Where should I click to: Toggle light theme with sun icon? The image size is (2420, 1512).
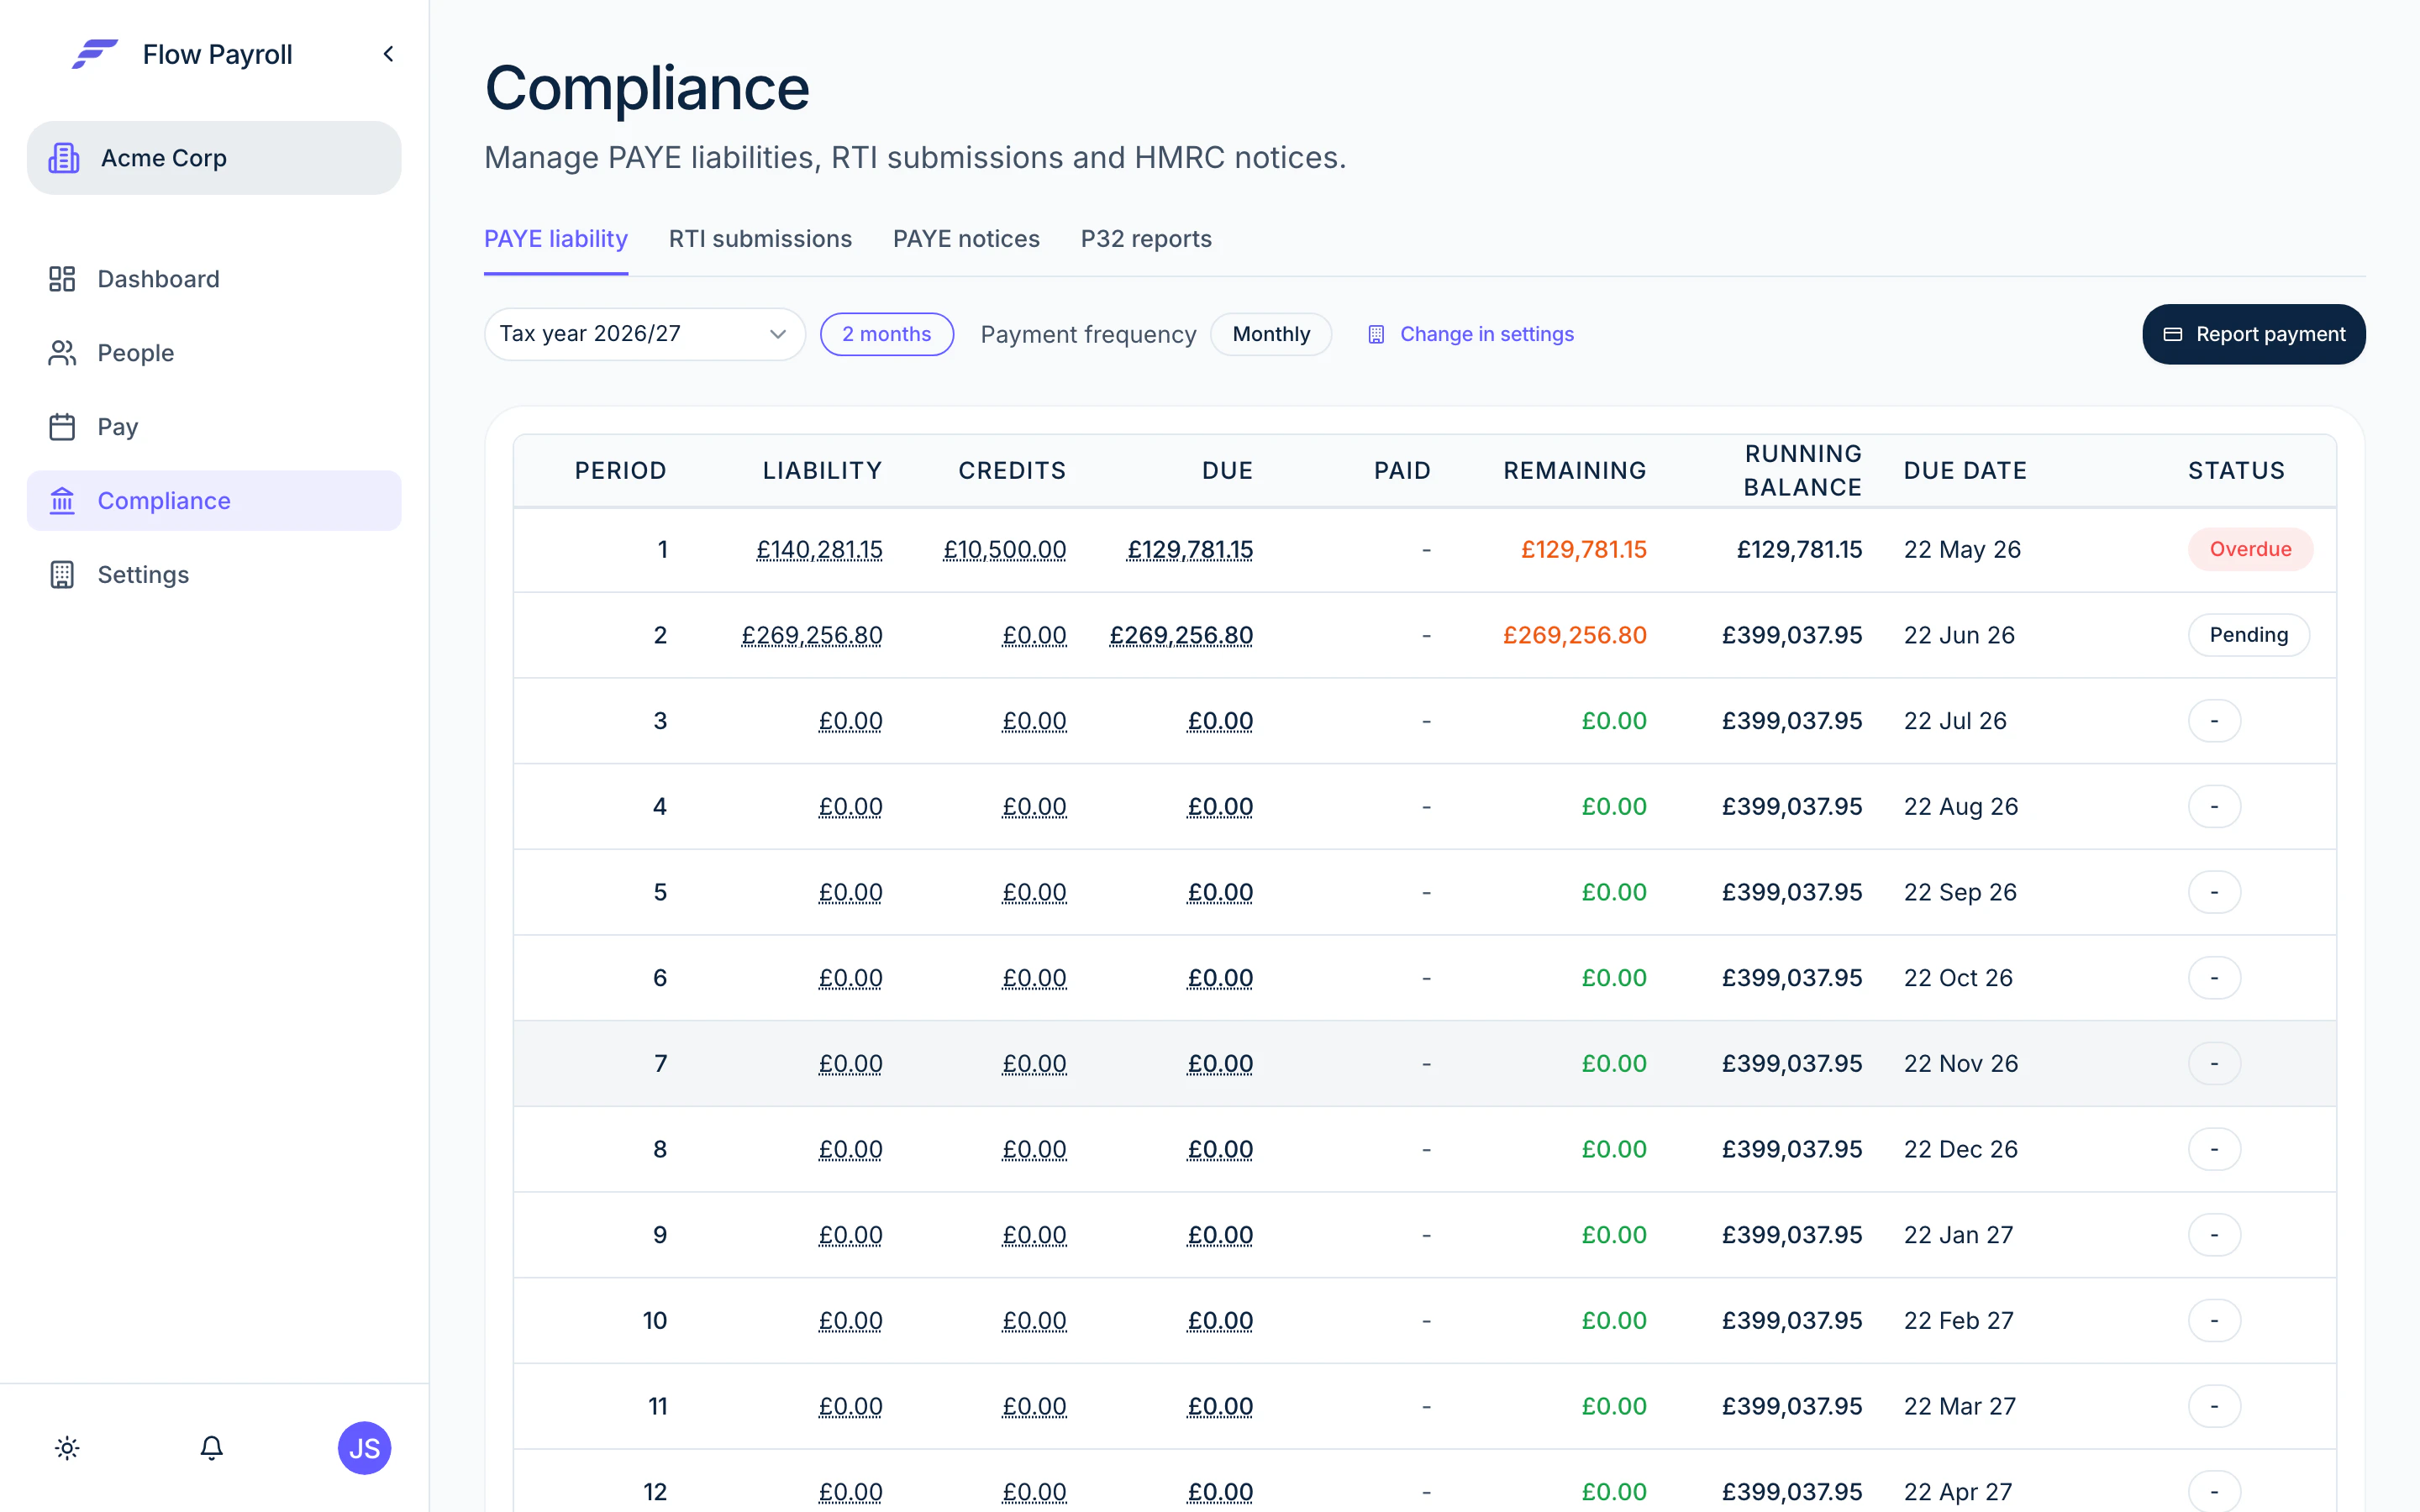click(x=67, y=1448)
